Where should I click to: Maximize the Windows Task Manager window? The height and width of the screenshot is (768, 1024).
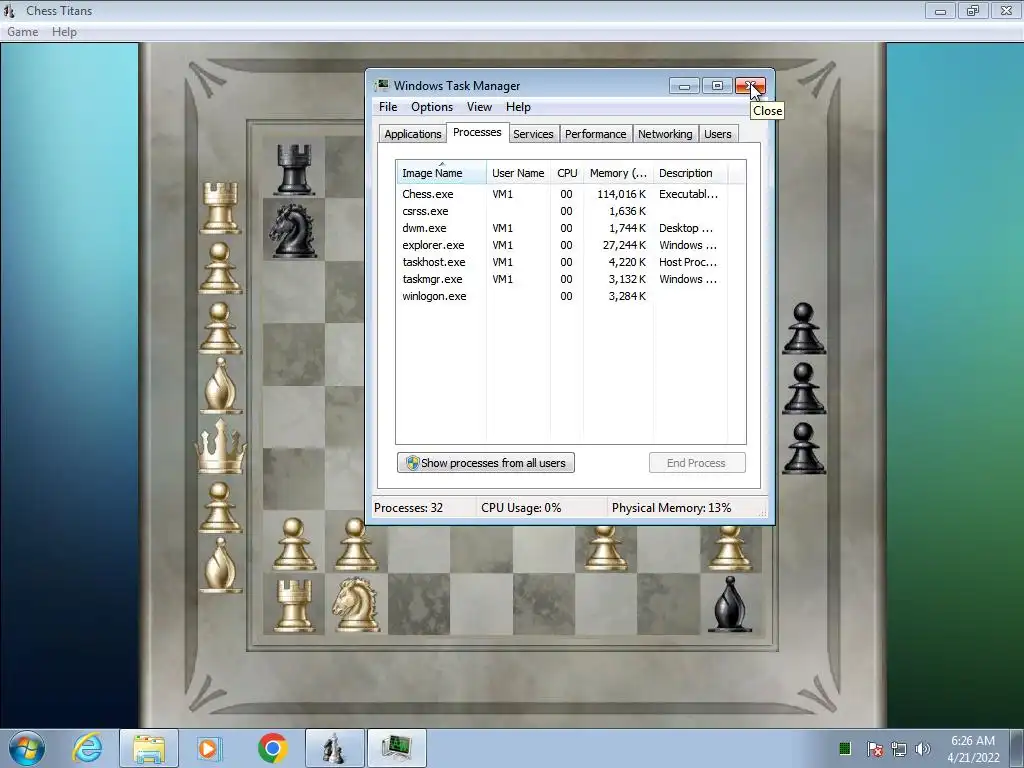(717, 86)
